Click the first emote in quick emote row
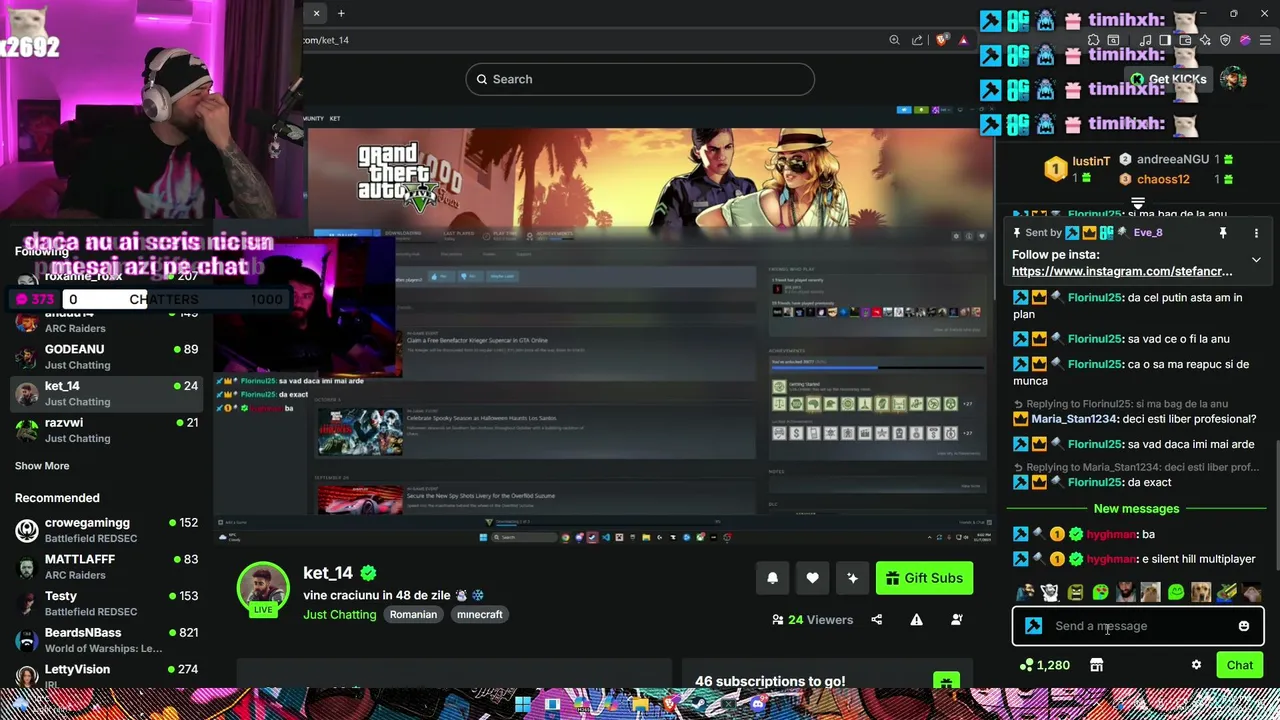Viewport: 1280px width, 720px height. click(x=1025, y=593)
